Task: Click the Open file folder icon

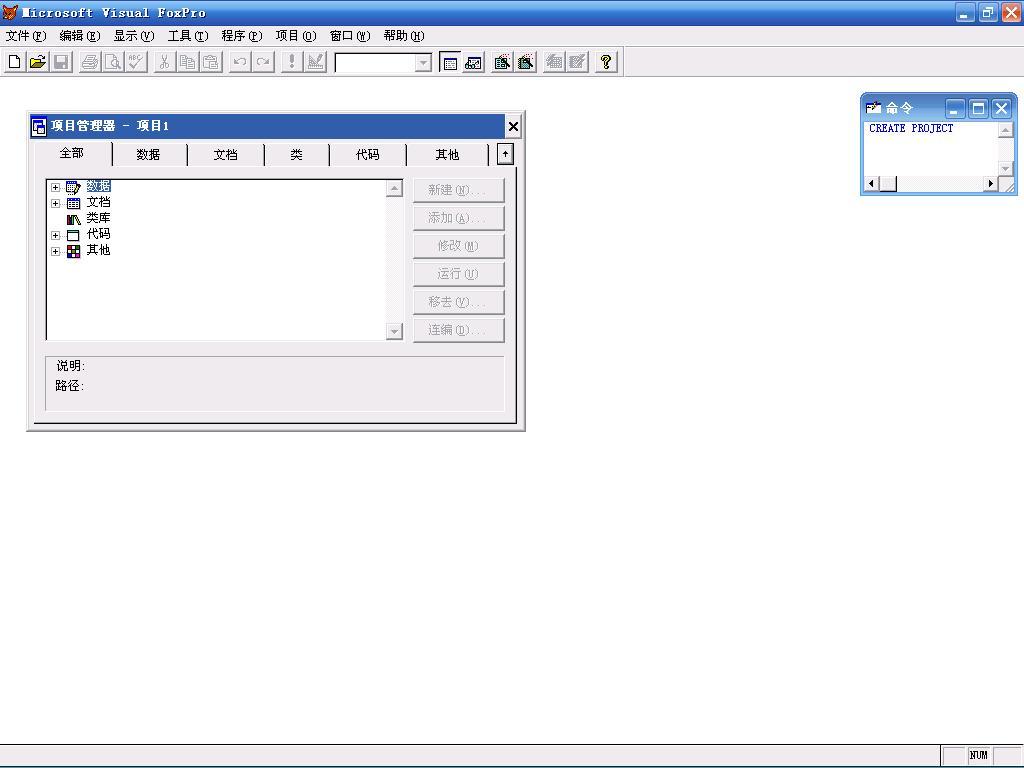Action: click(38, 62)
